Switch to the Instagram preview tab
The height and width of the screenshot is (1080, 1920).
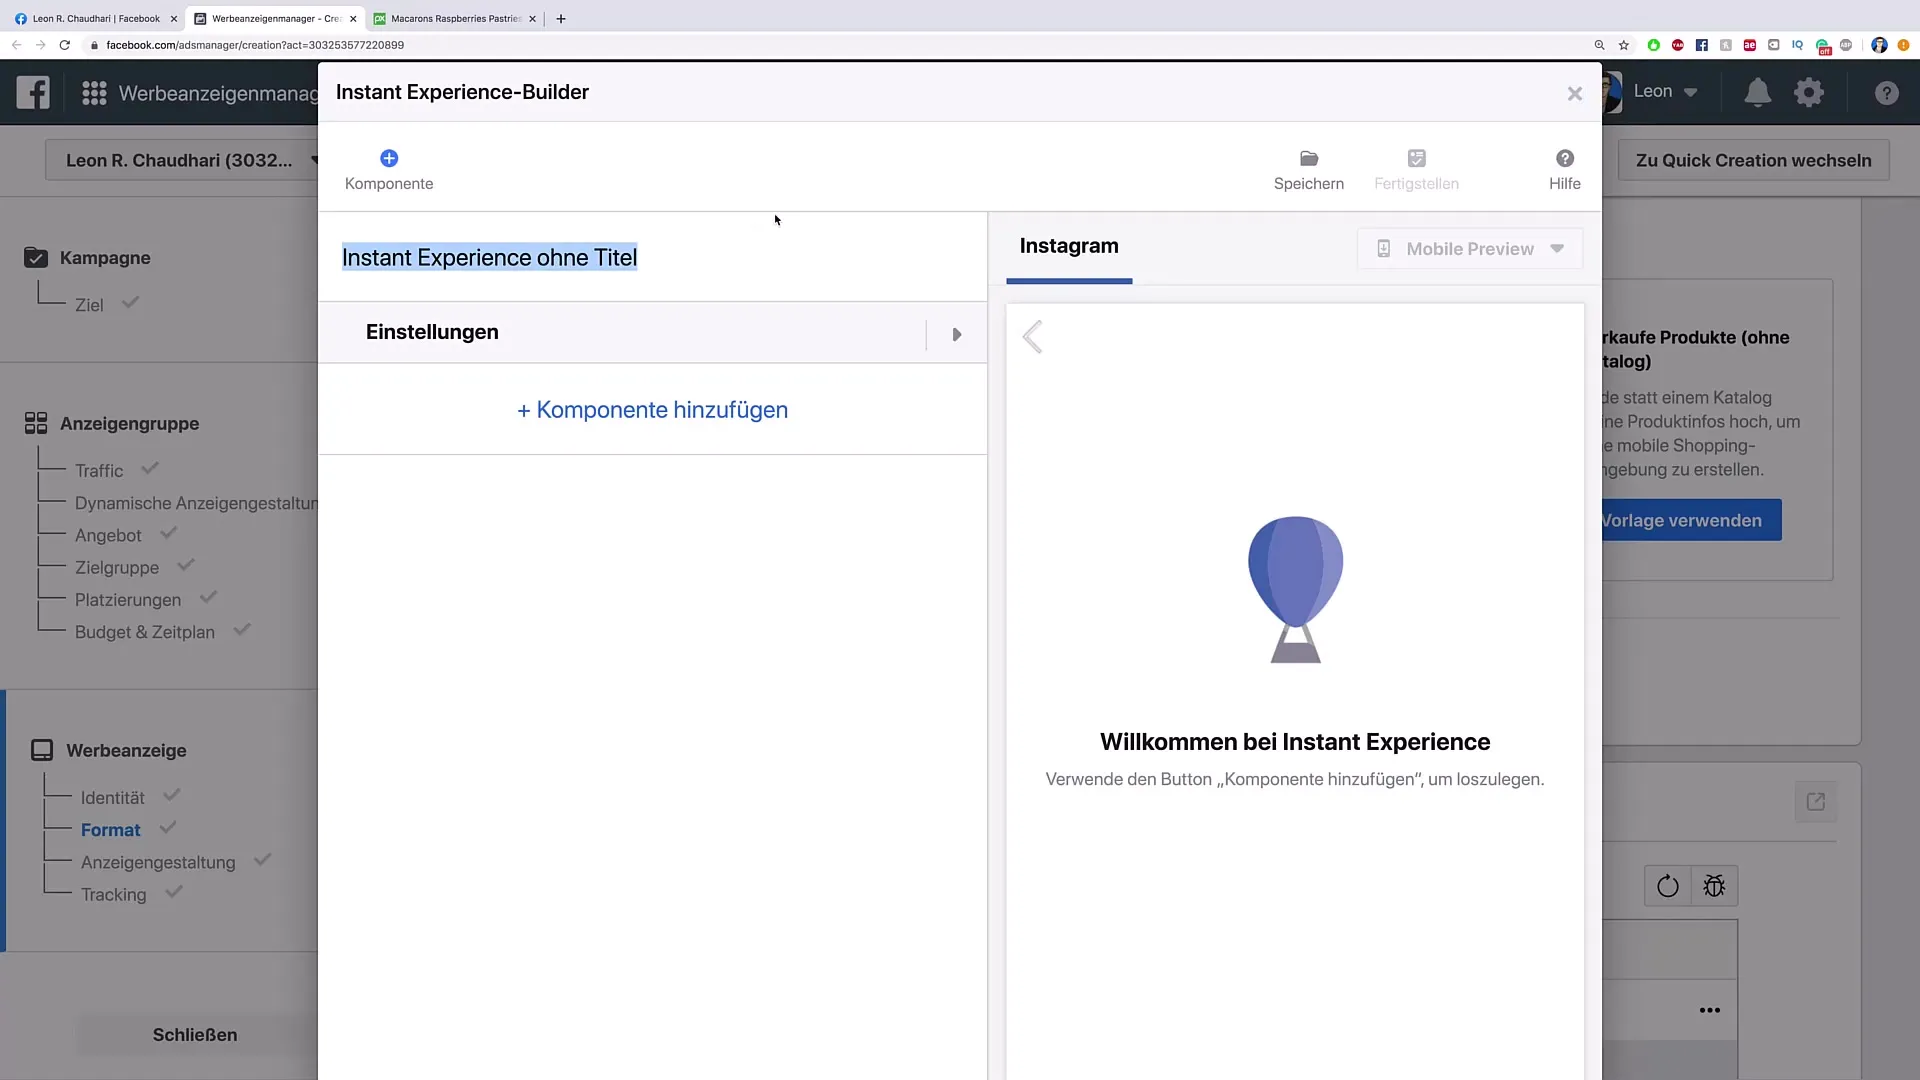(x=1069, y=246)
